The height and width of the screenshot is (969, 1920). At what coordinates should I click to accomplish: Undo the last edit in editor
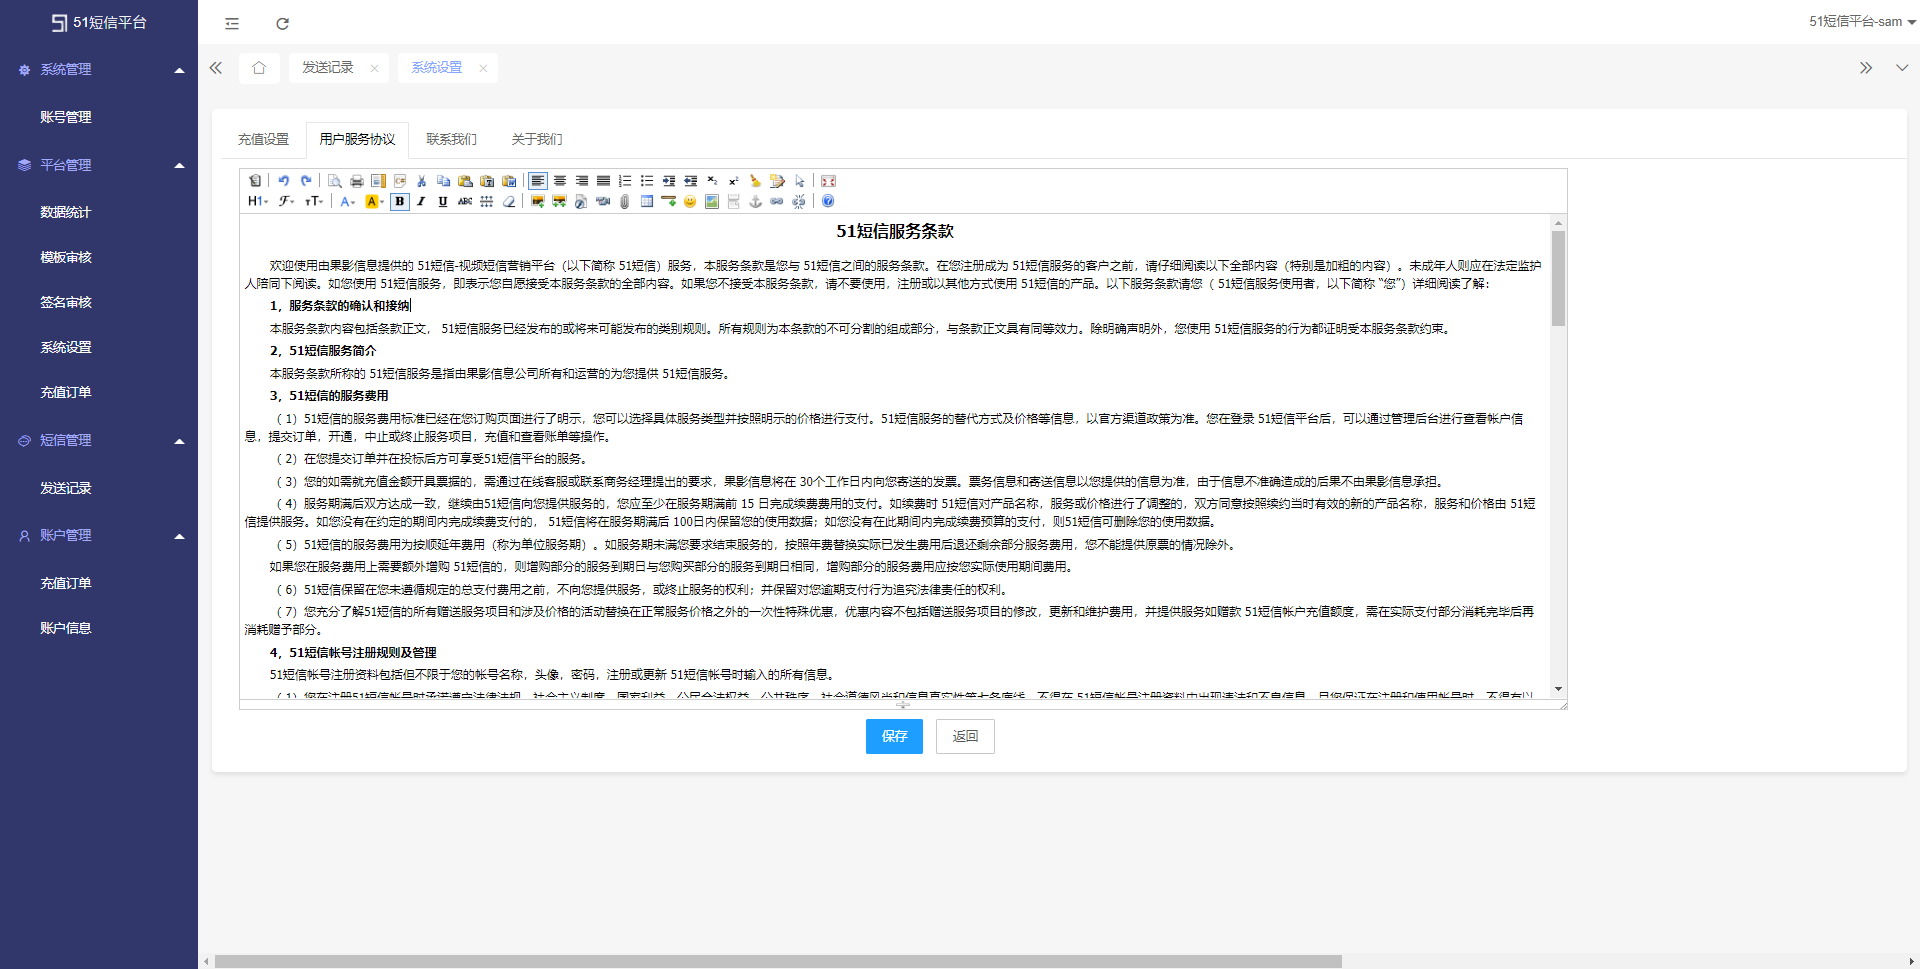tap(284, 181)
